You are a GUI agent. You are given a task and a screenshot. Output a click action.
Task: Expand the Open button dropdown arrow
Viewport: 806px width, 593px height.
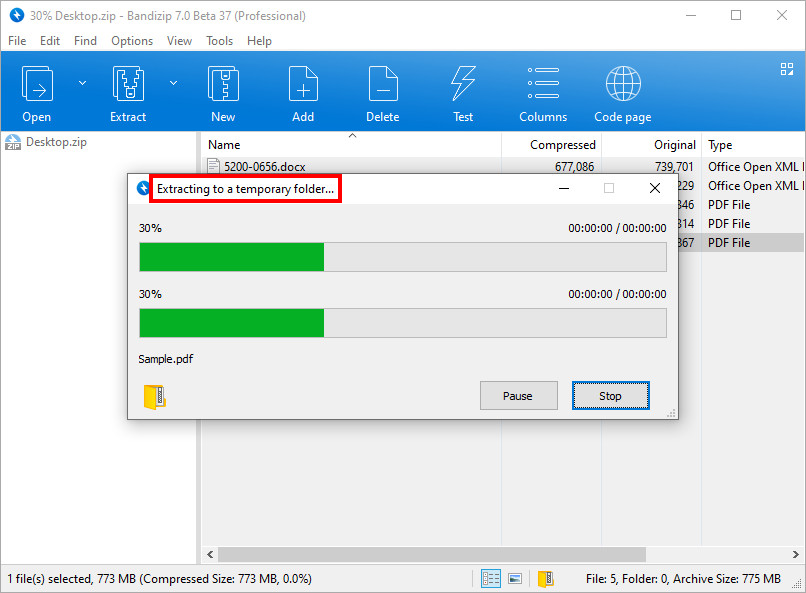pyautogui.click(x=82, y=83)
